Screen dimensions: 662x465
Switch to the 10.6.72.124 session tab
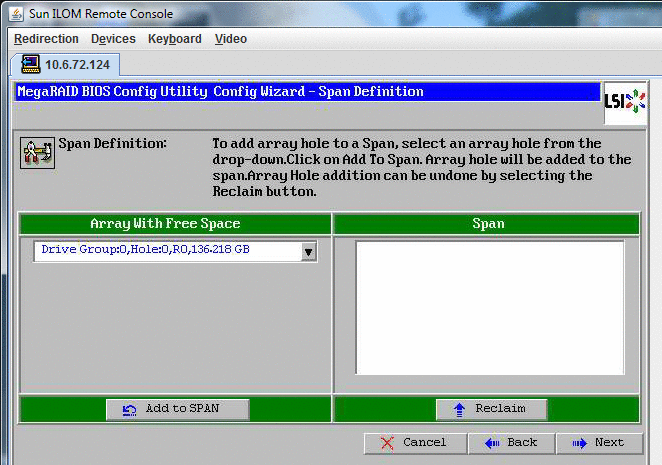click(66, 65)
